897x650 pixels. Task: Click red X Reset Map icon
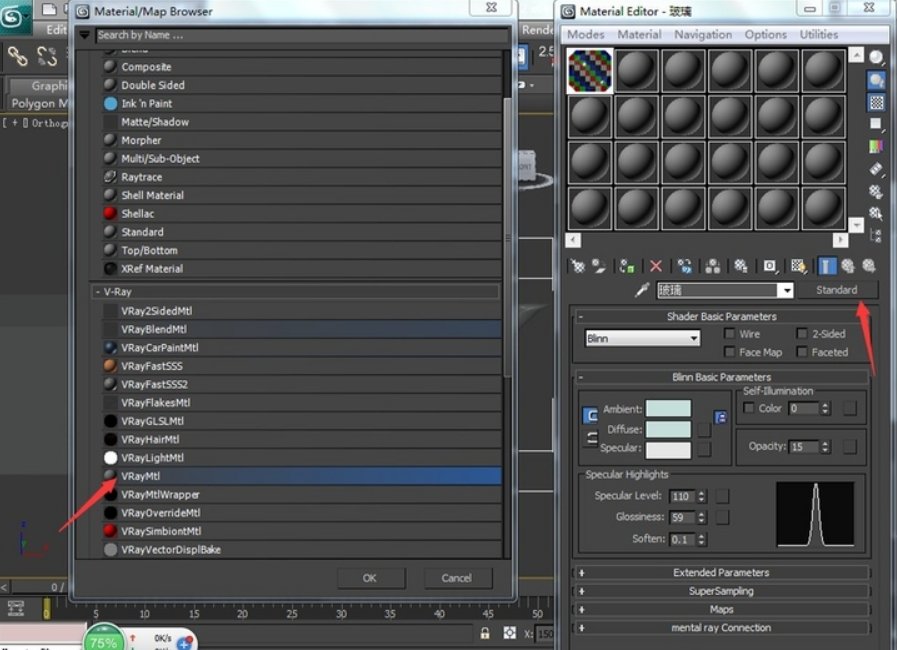coord(656,266)
